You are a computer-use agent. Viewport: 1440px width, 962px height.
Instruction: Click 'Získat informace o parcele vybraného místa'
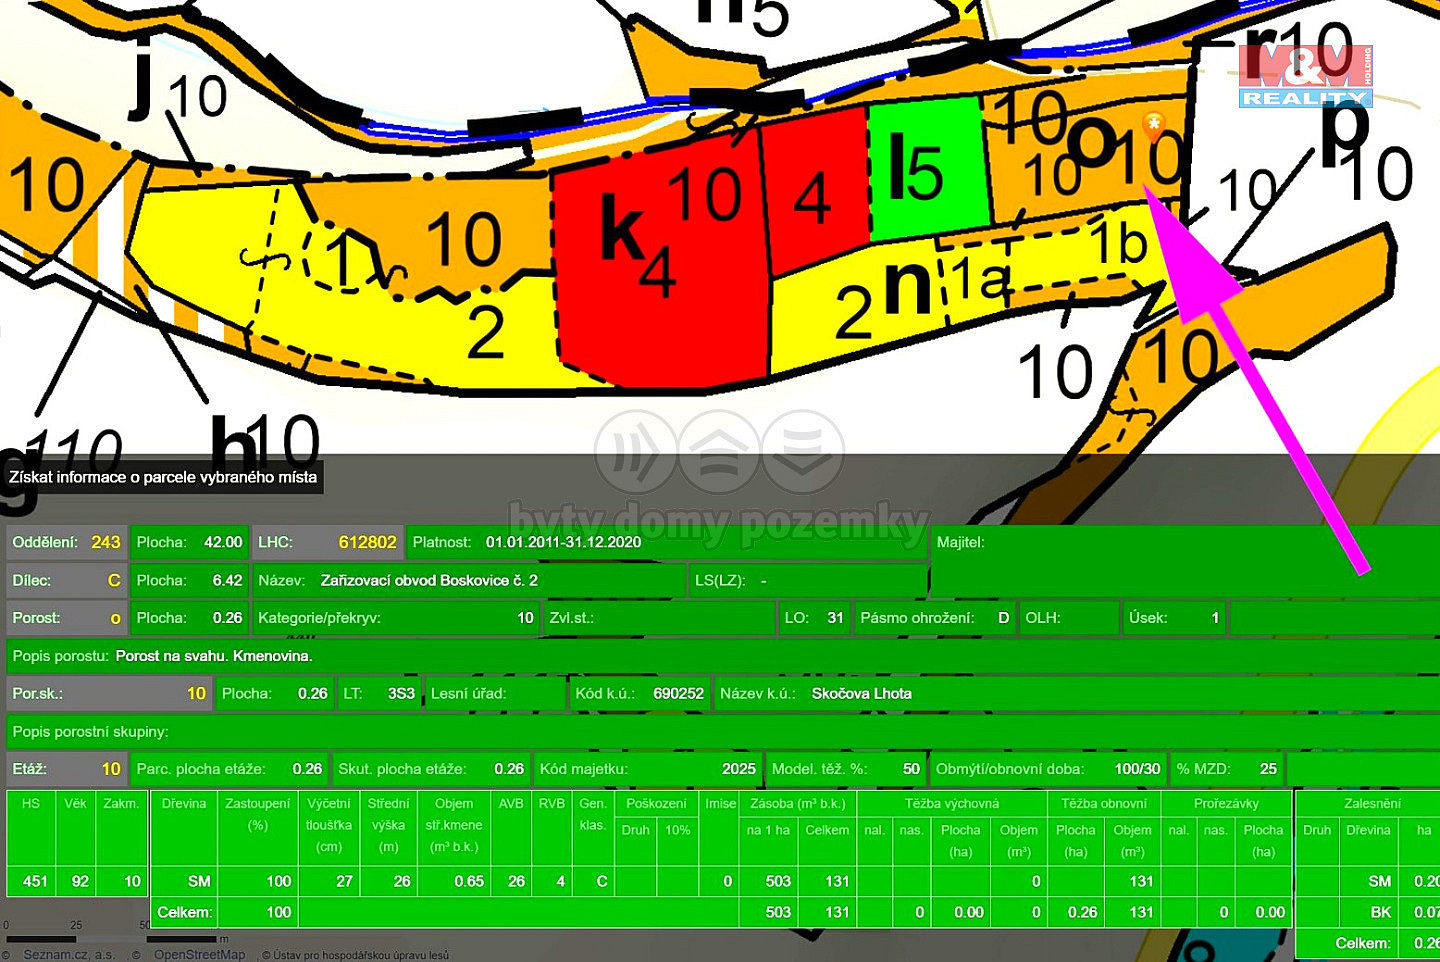click(x=163, y=477)
